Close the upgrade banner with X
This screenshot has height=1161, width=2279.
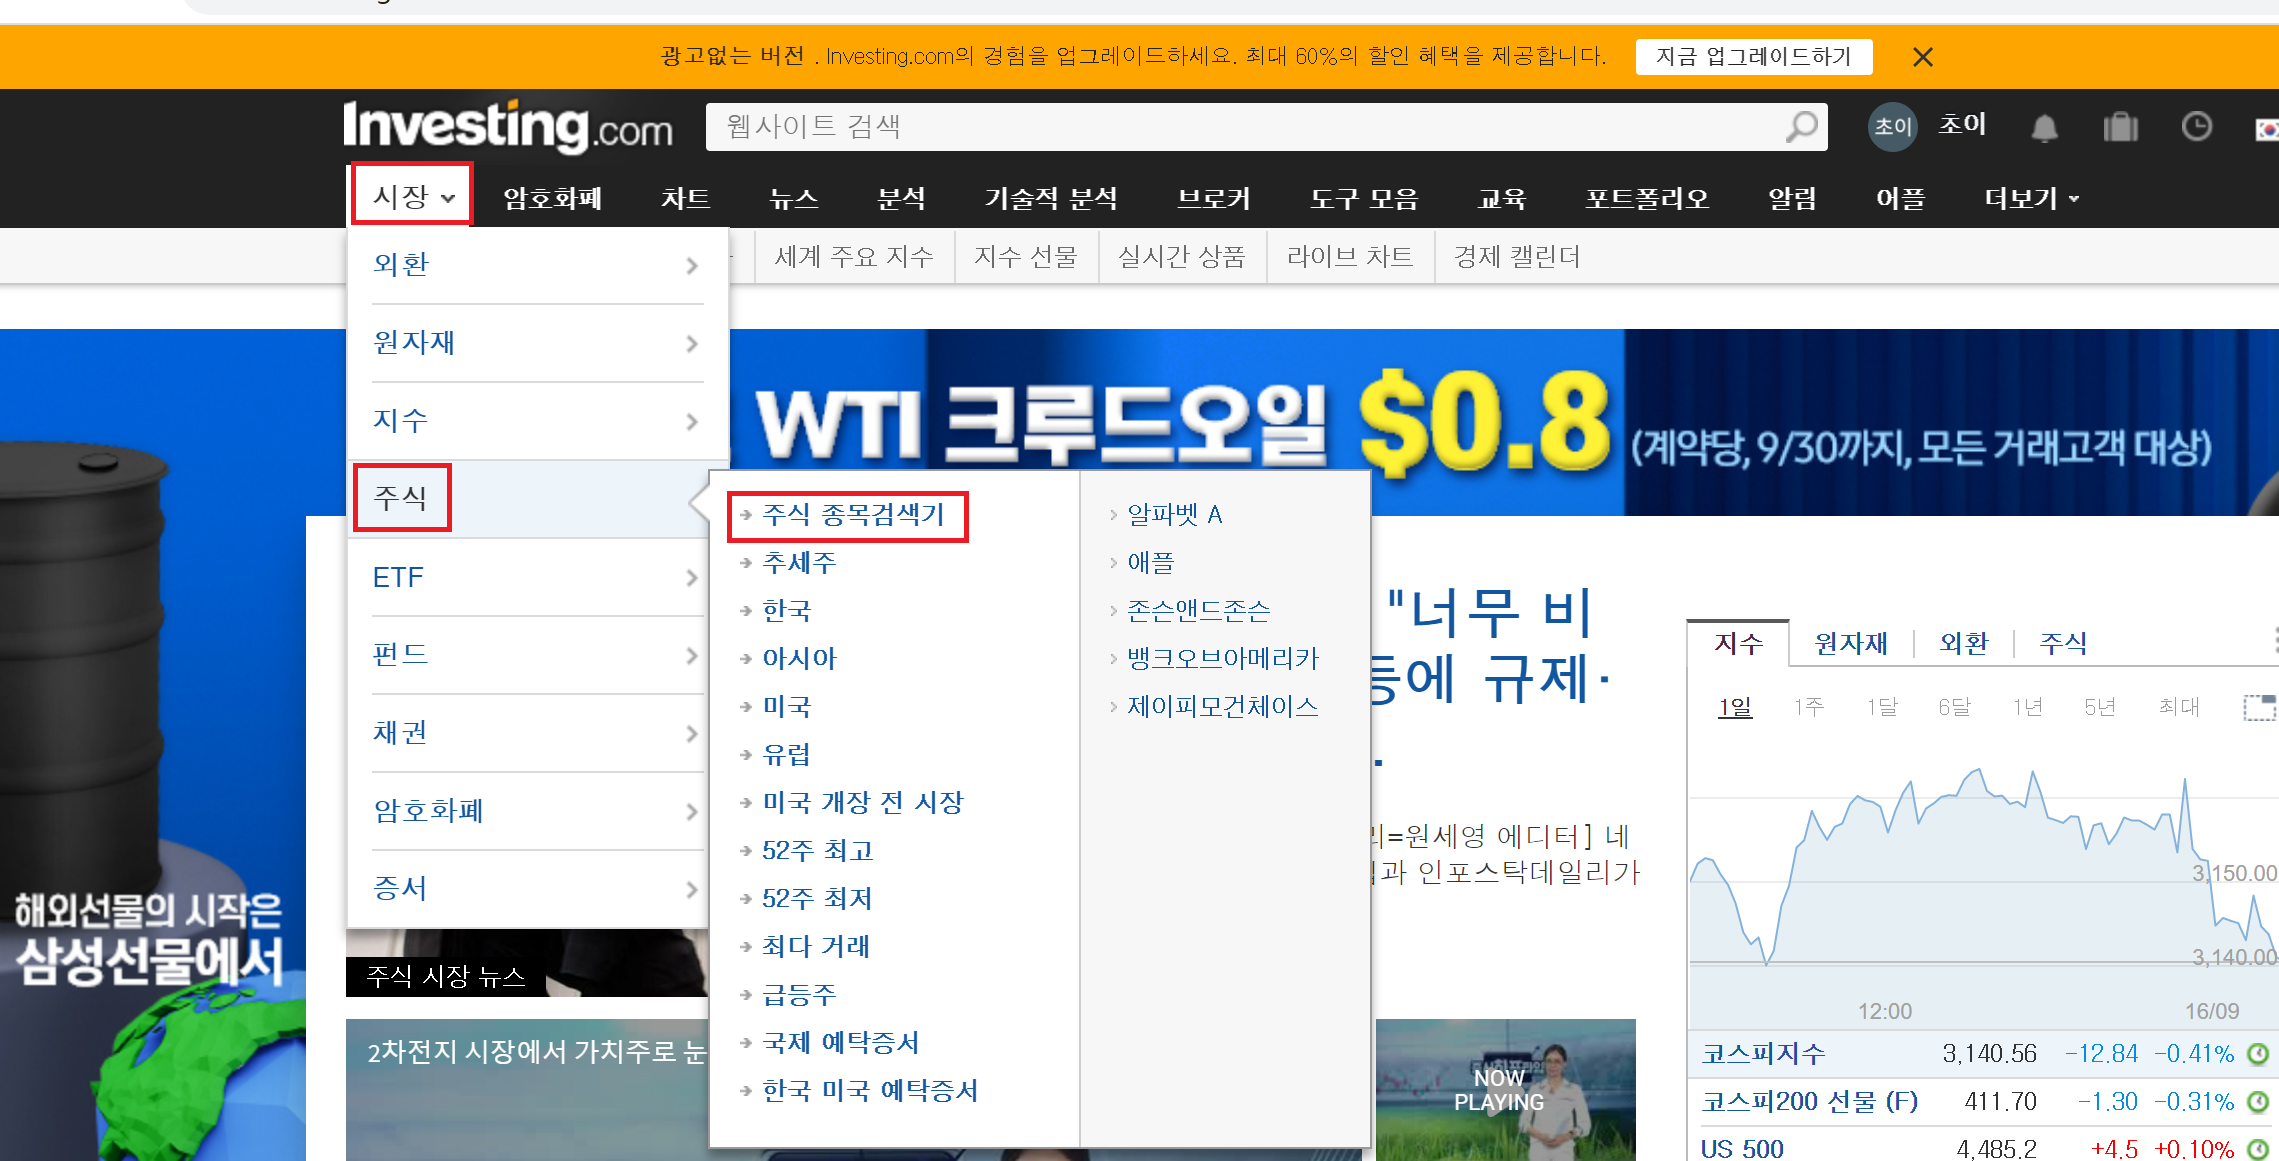point(1922,57)
